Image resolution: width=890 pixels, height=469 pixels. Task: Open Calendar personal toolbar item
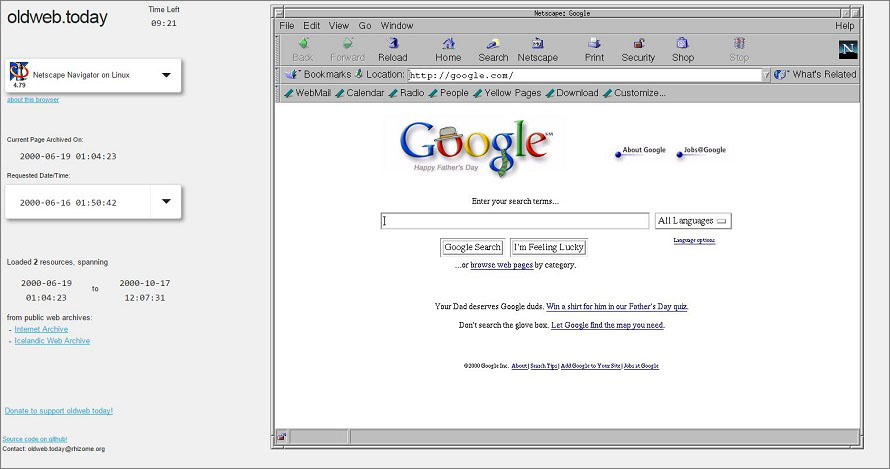point(359,93)
